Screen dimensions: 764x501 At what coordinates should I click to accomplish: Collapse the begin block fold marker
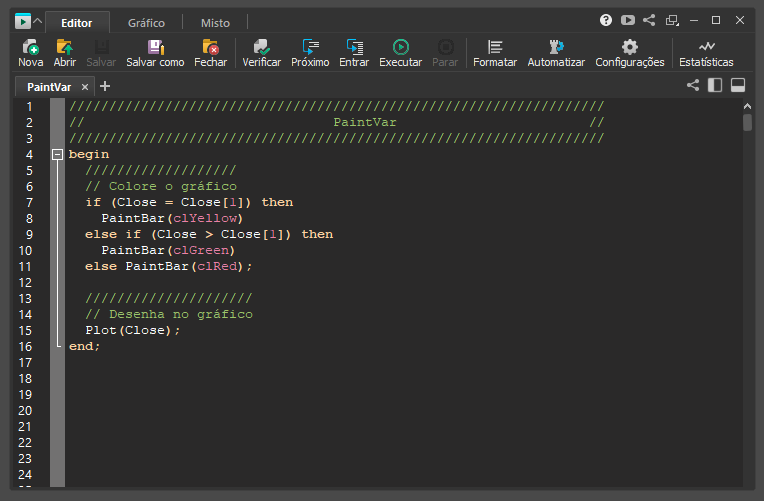[x=57, y=154]
